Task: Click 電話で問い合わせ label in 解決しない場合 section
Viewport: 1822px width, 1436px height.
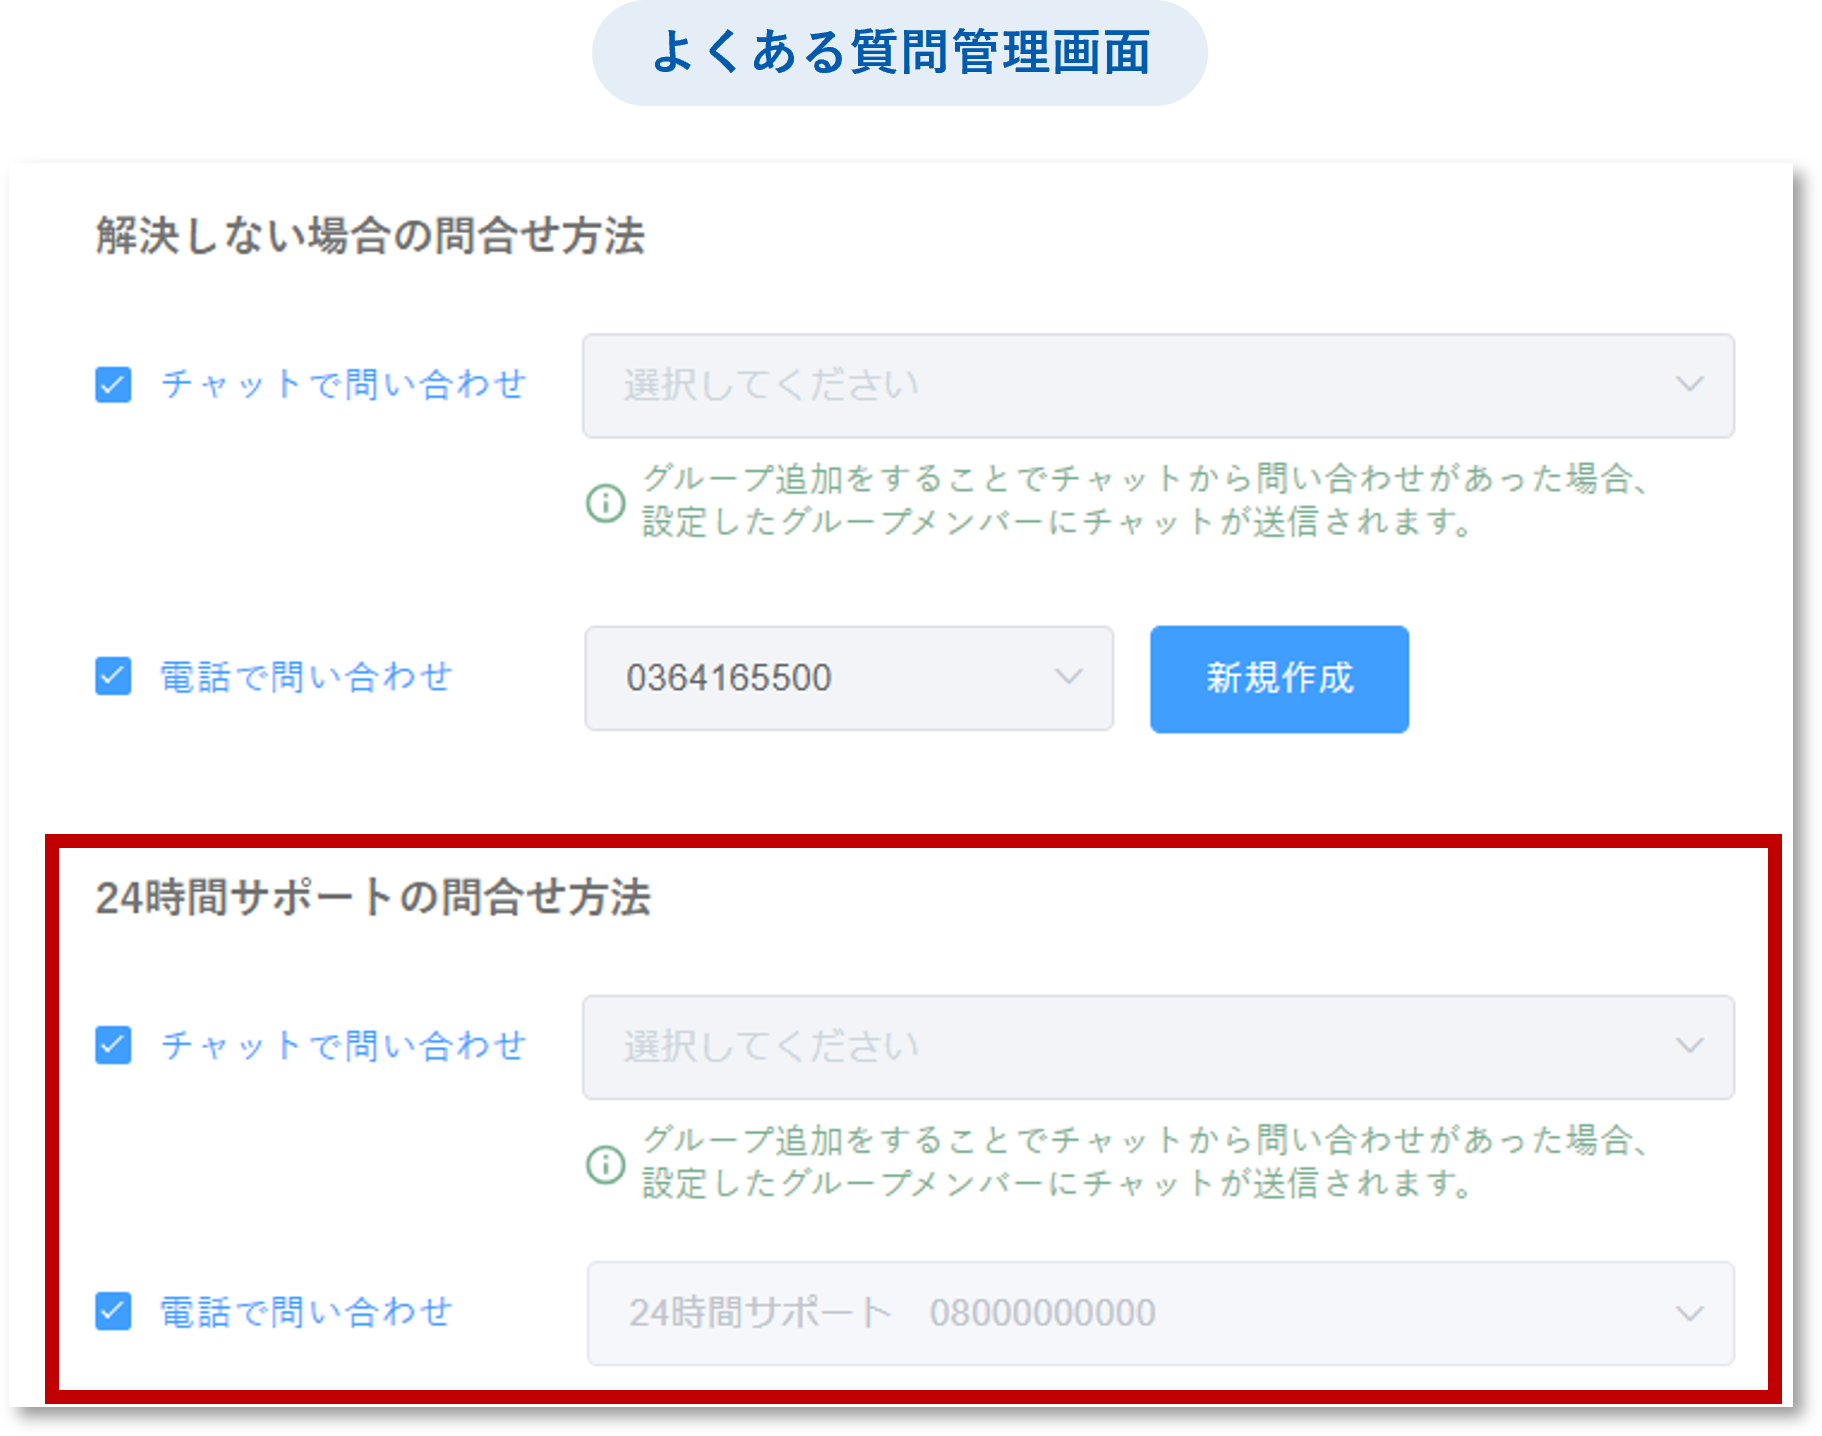Action: coord(307,677)
